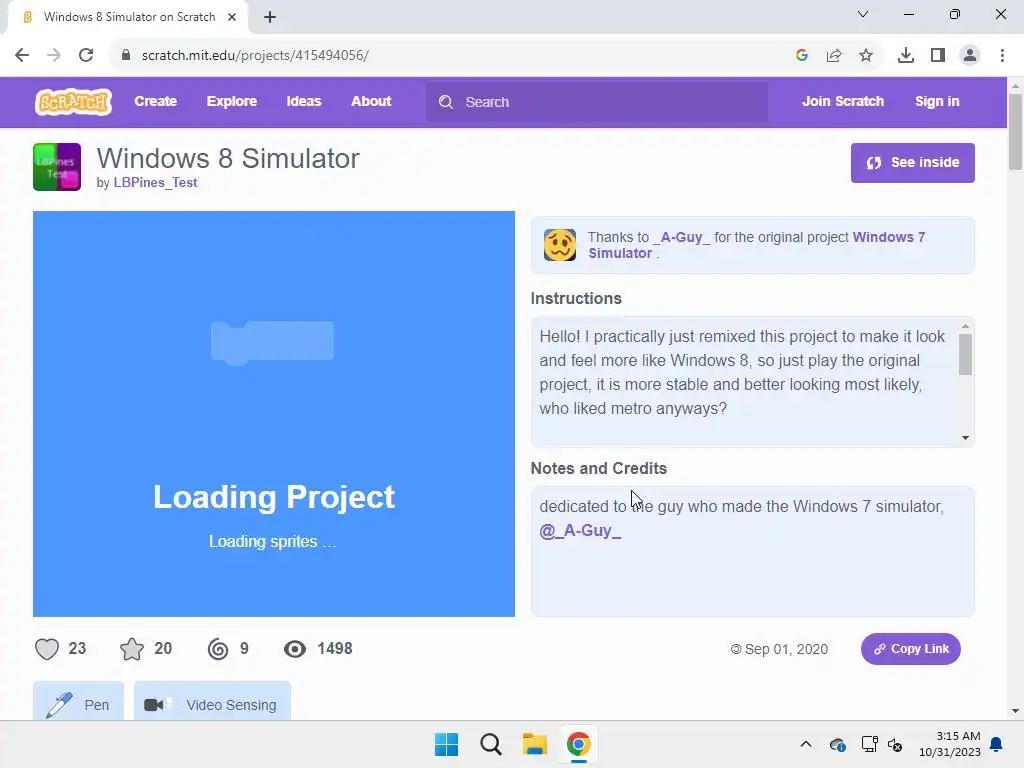Toggle the Chrome side panel icon
The height and width of the screenshot is (768, 1024).
click(938, 55)
